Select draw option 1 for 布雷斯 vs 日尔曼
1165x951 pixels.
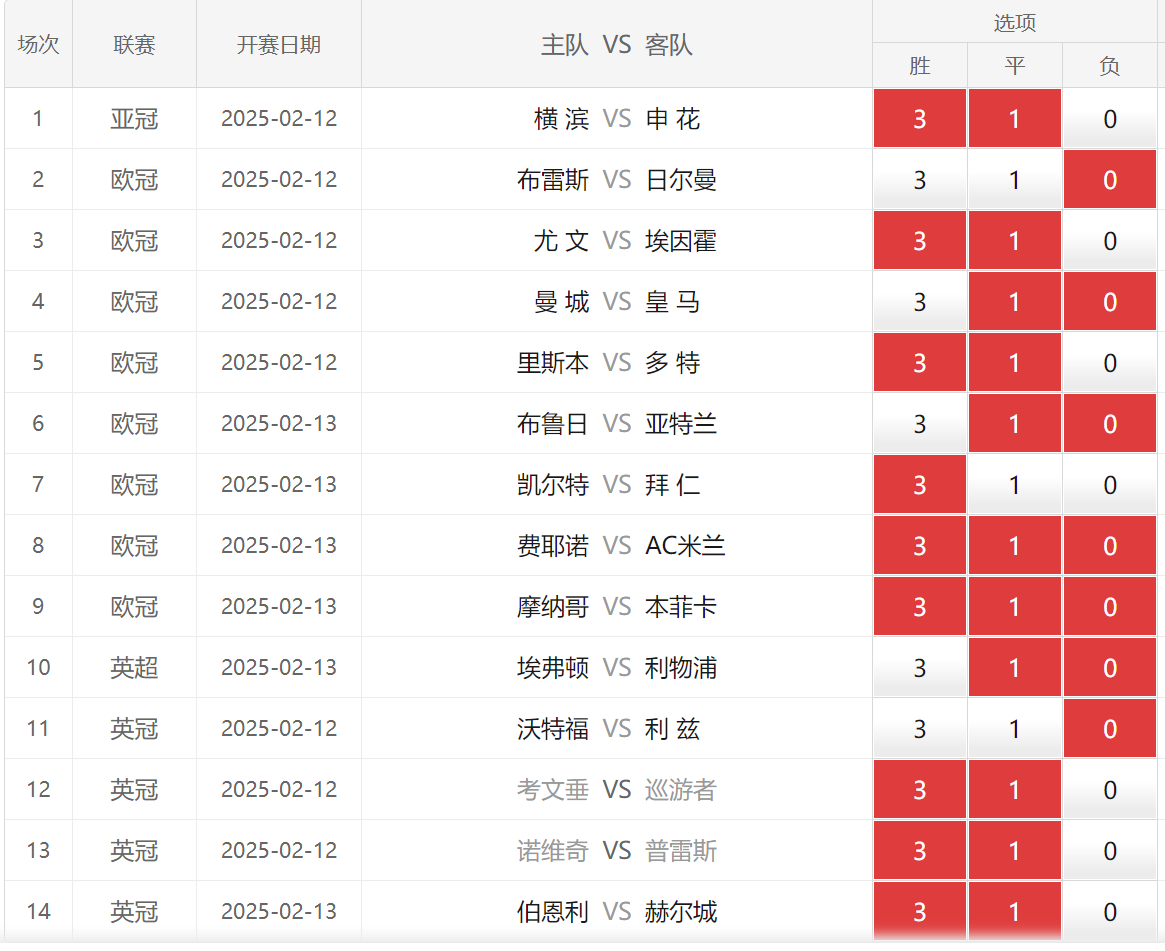pyautogui.click(x=1015, y=179)
